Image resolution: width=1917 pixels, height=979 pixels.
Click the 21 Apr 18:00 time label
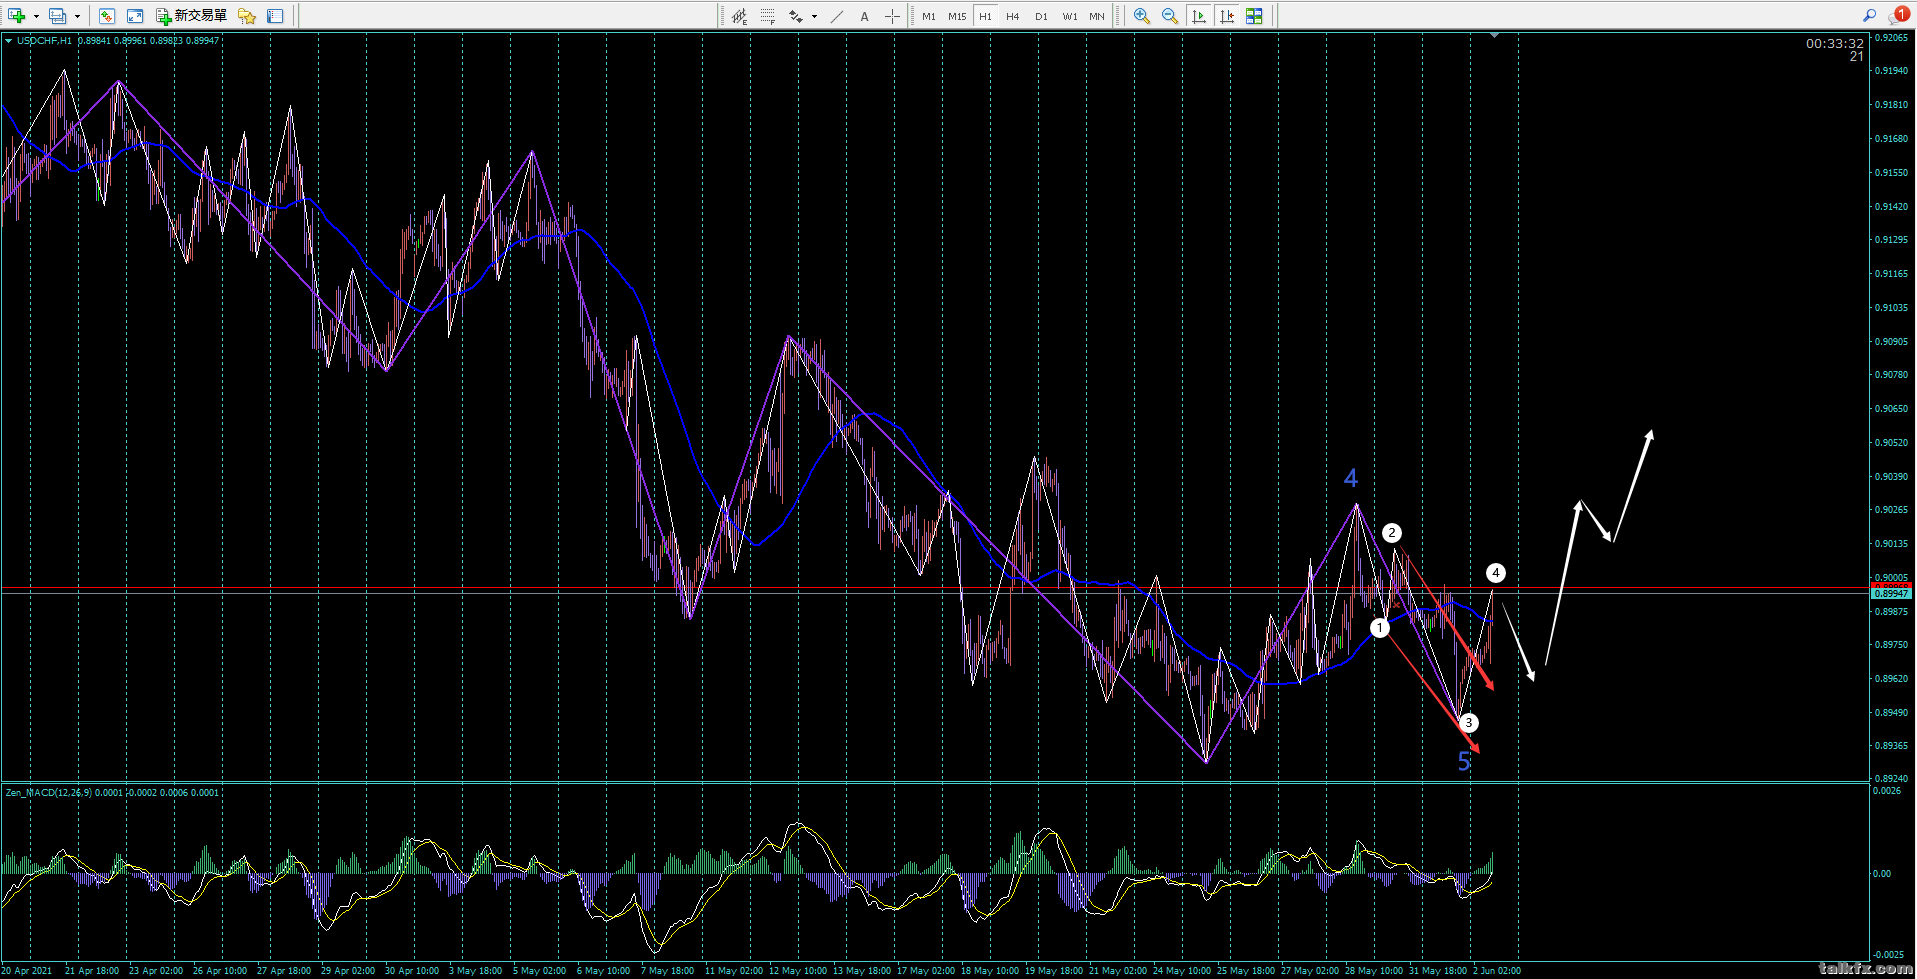click(x=92, y=971)
